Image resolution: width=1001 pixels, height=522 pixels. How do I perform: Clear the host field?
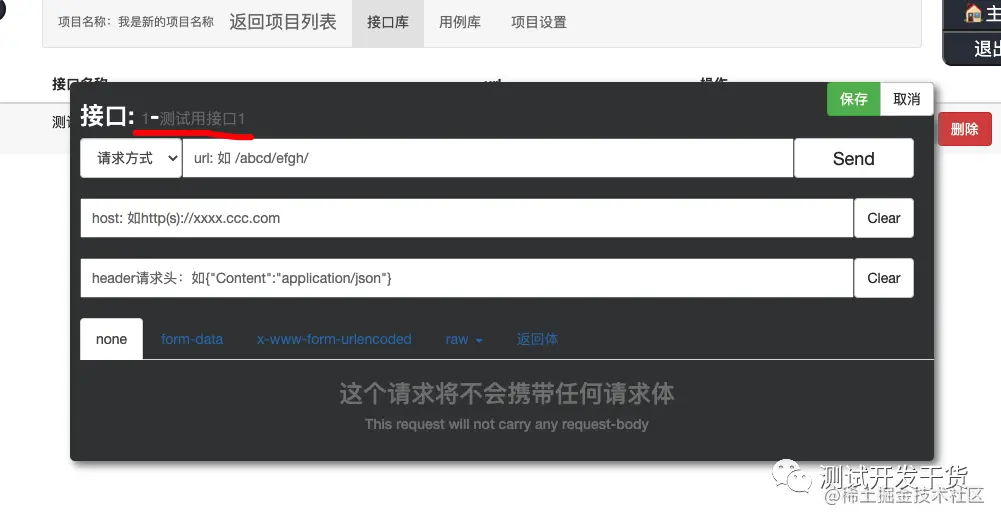point(884,218)
